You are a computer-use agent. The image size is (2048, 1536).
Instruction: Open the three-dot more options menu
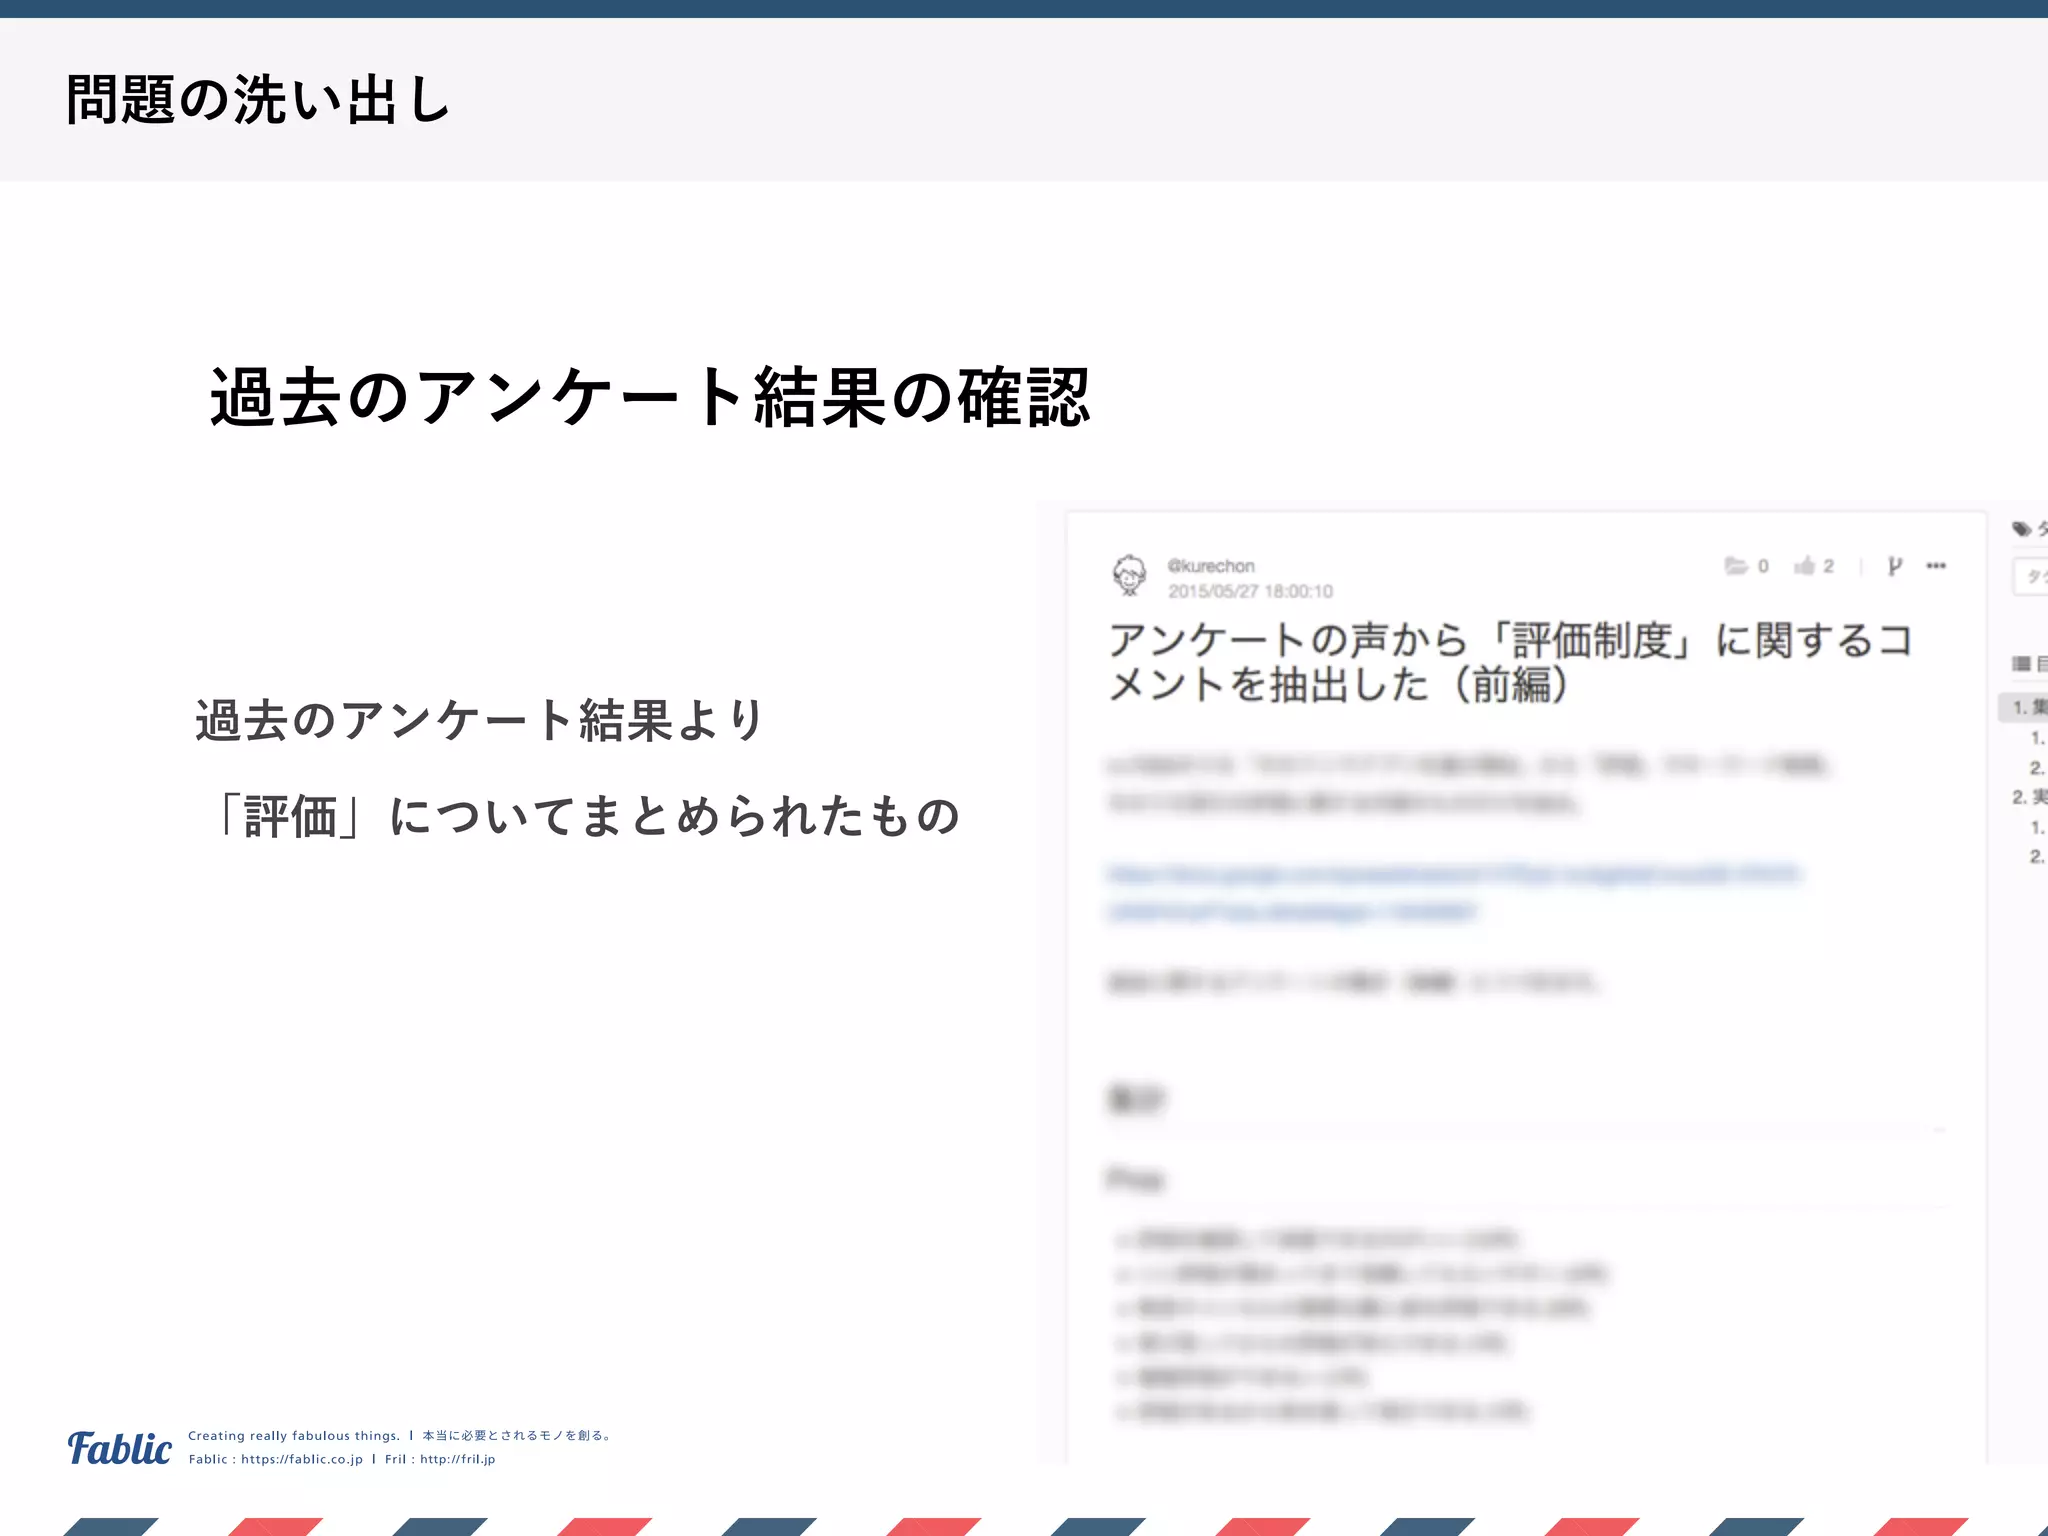click(1936, 566)
